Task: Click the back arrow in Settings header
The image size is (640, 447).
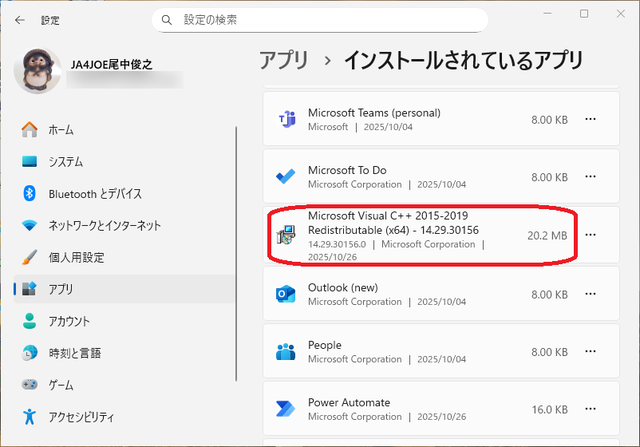Action: coord(20,20)
